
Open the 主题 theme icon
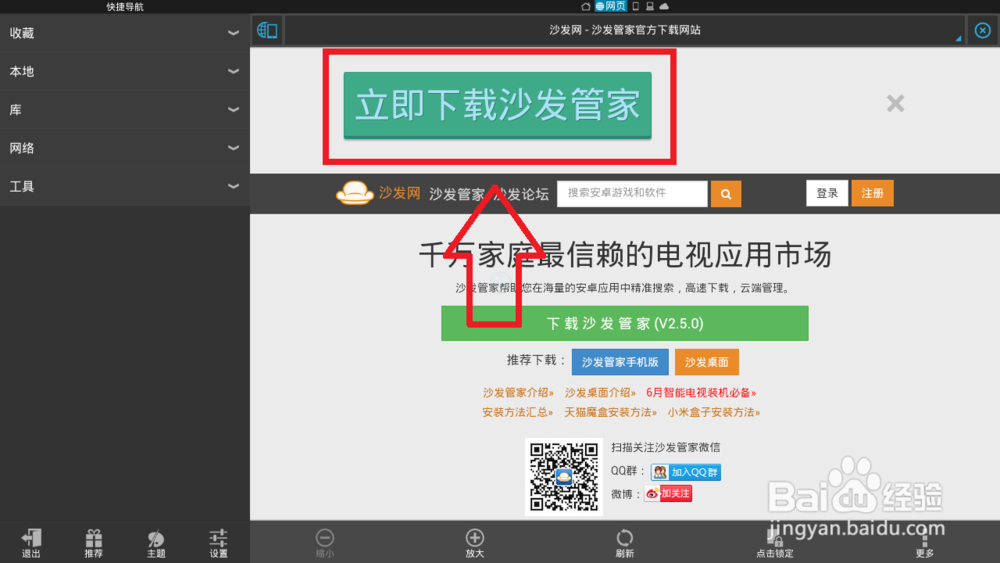click(x=156, y=543)
